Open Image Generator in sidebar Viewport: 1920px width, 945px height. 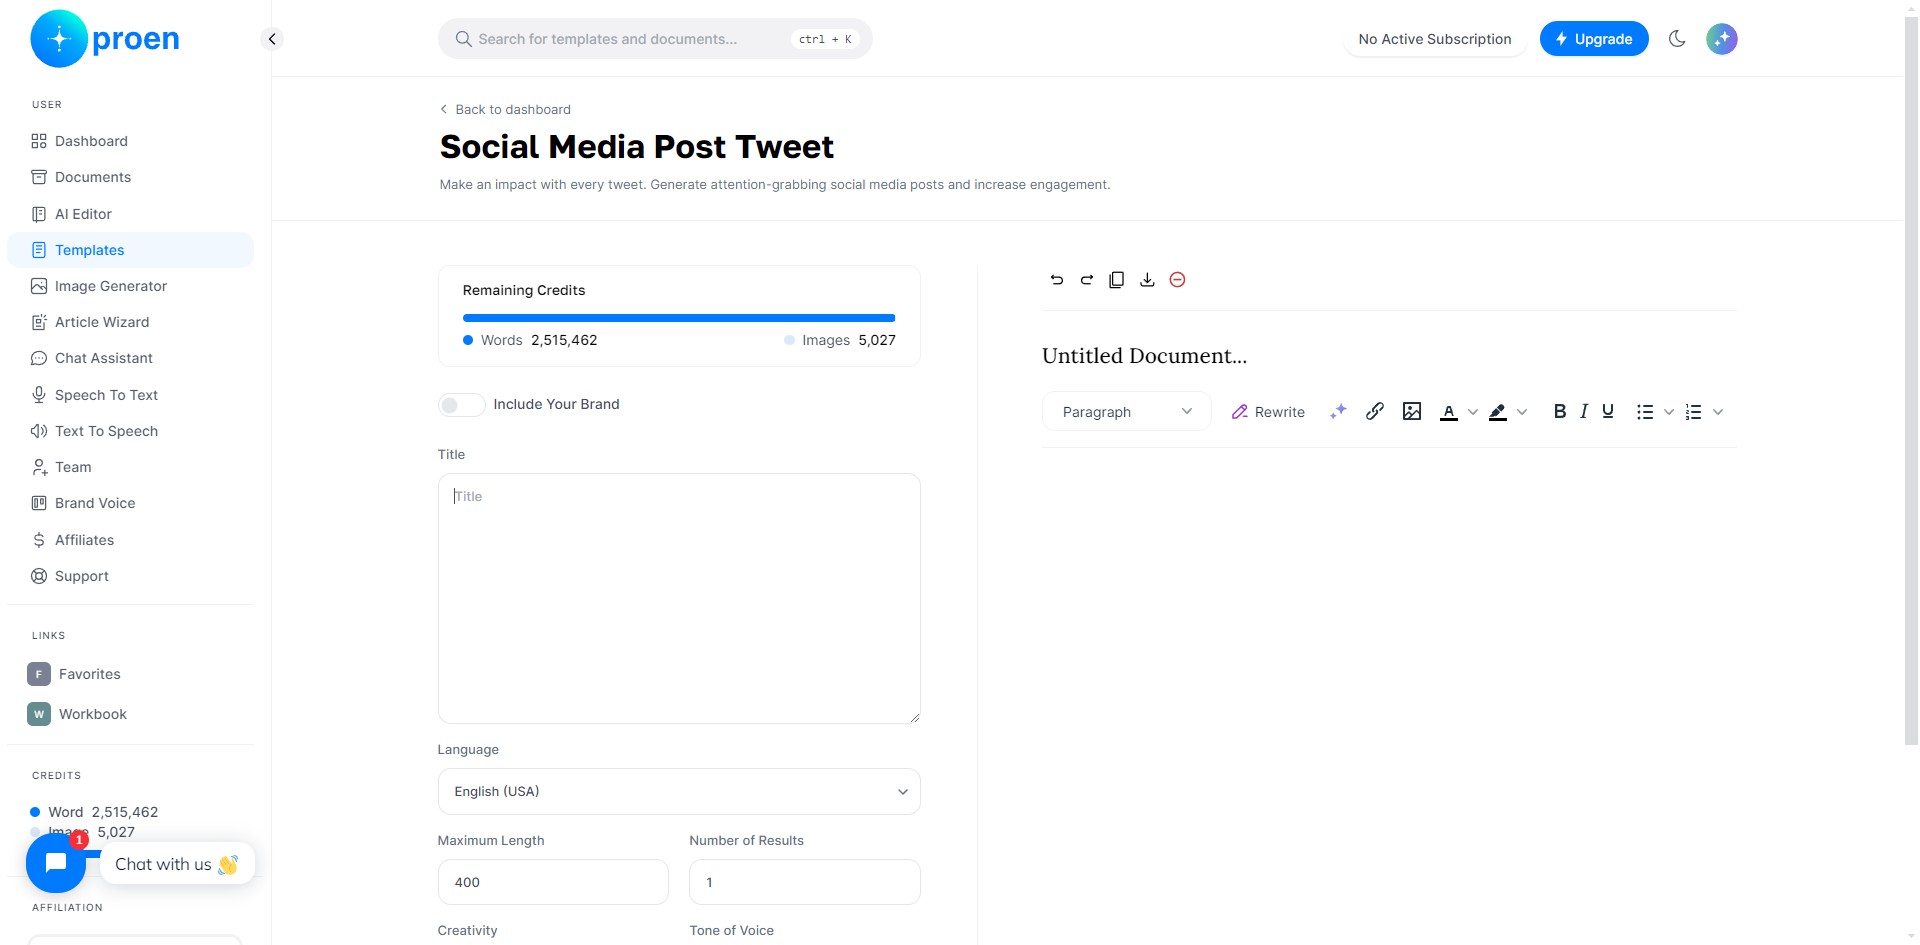(x=131, y=286)
